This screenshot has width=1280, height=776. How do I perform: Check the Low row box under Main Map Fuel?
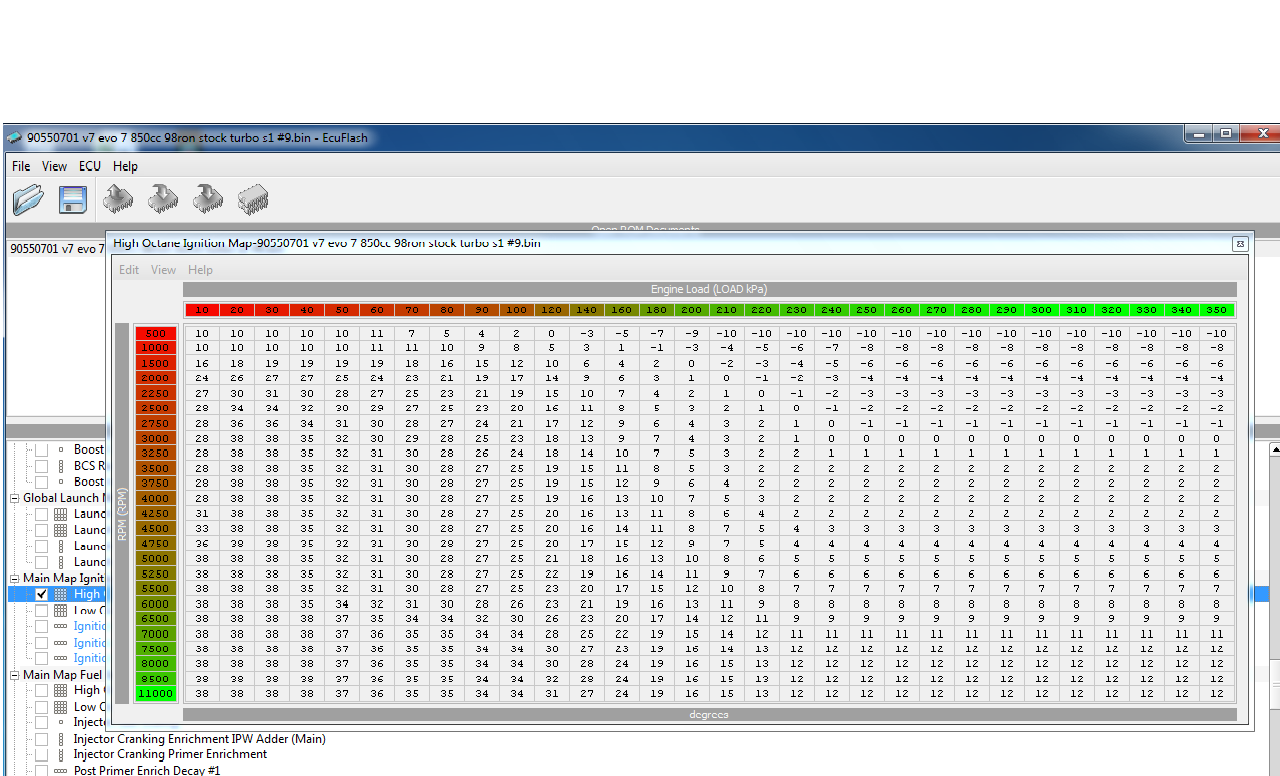coord(41,706)
